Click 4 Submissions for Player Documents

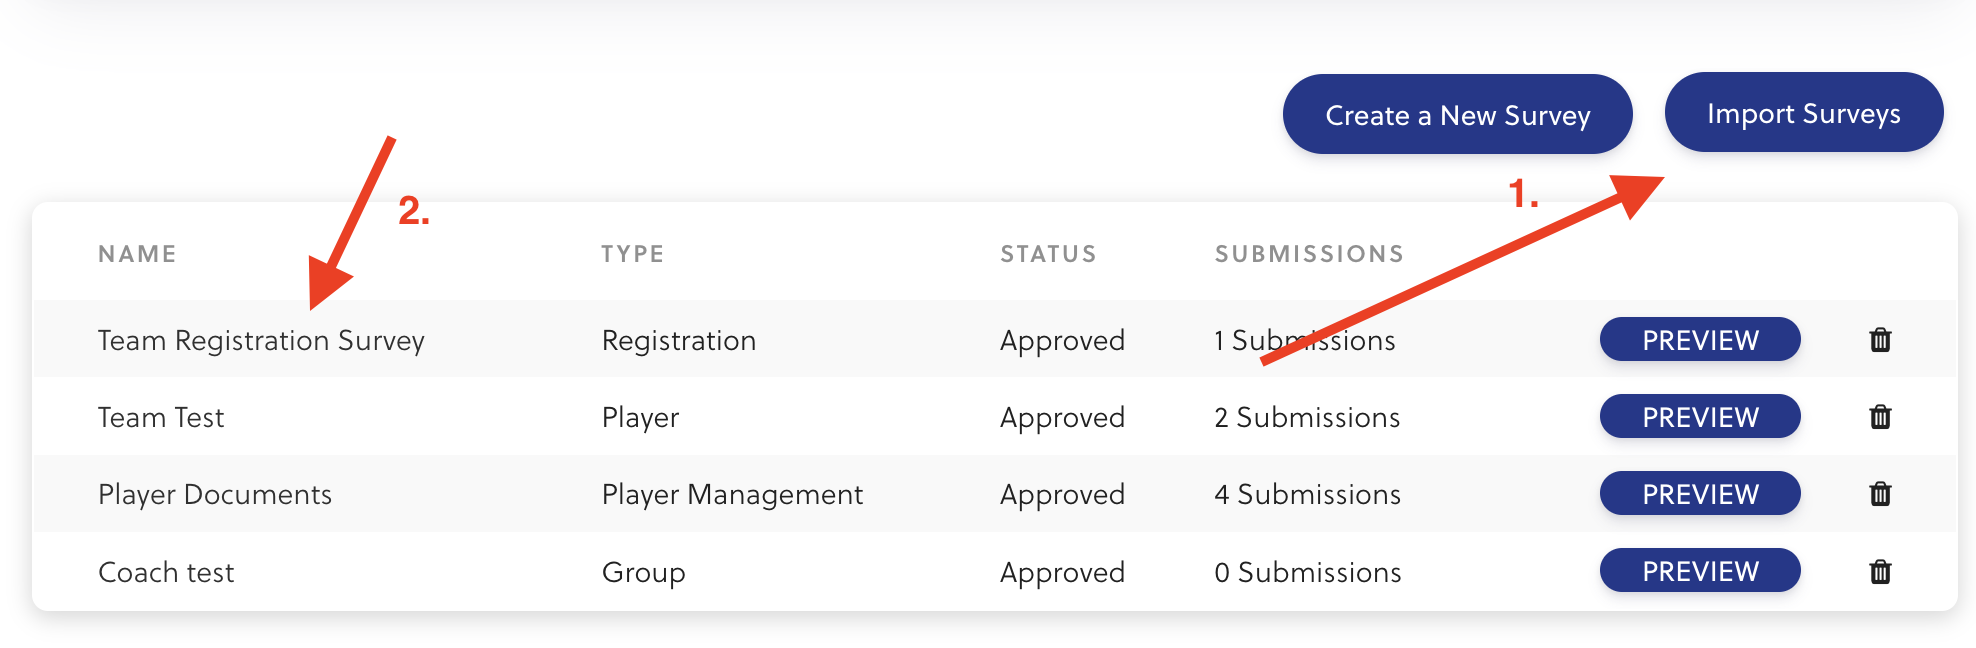(x=1307, y=495)
